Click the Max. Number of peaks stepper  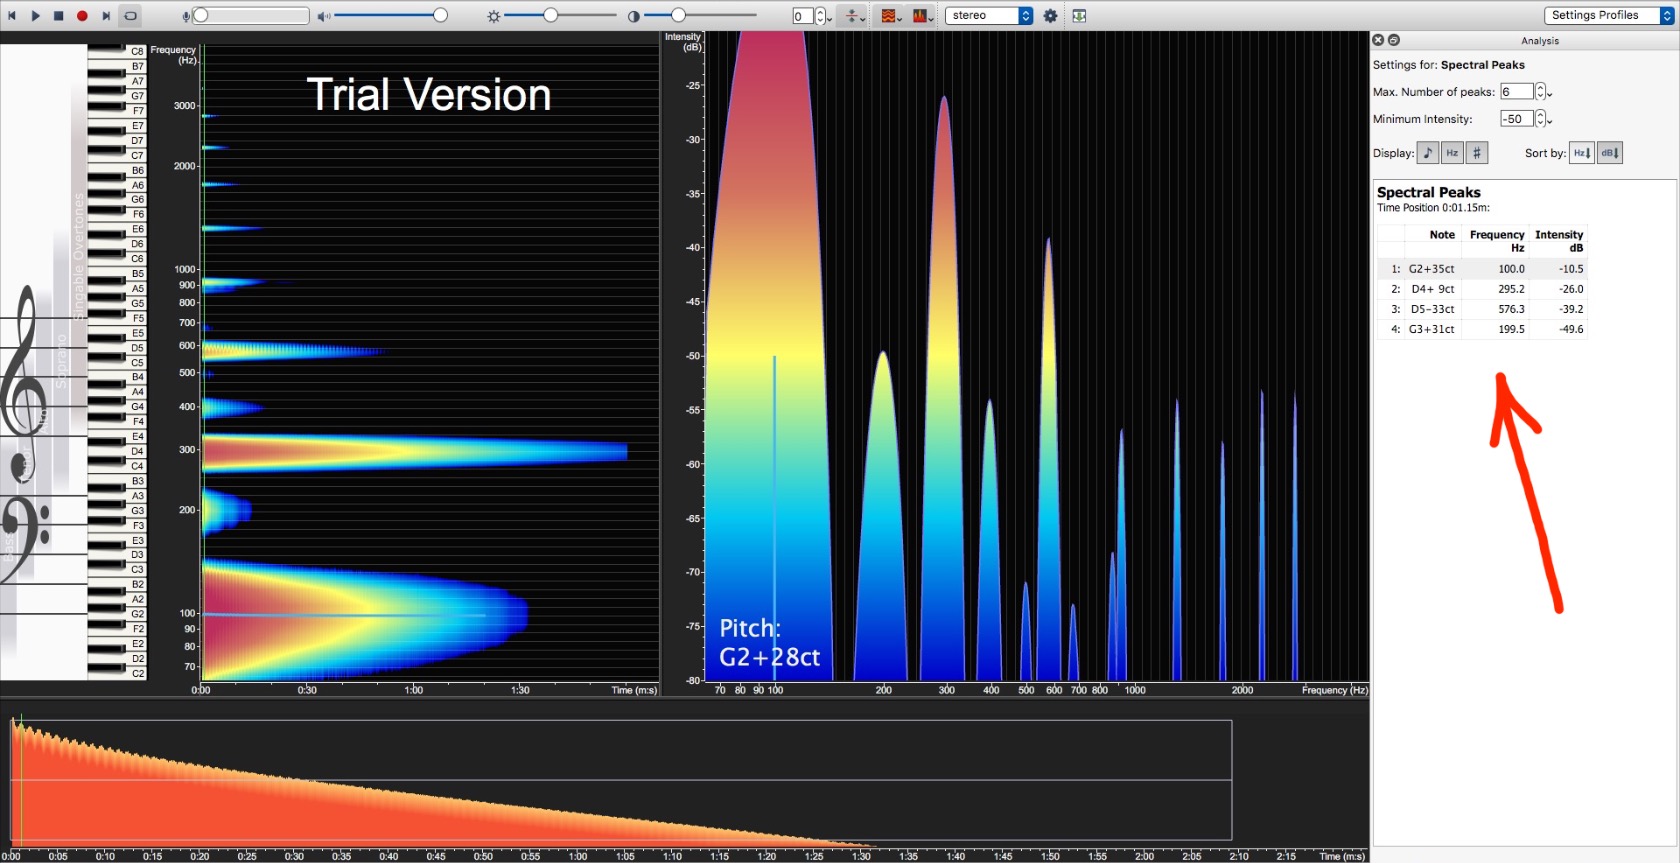pyautogui.click(x=1540, y=92)
